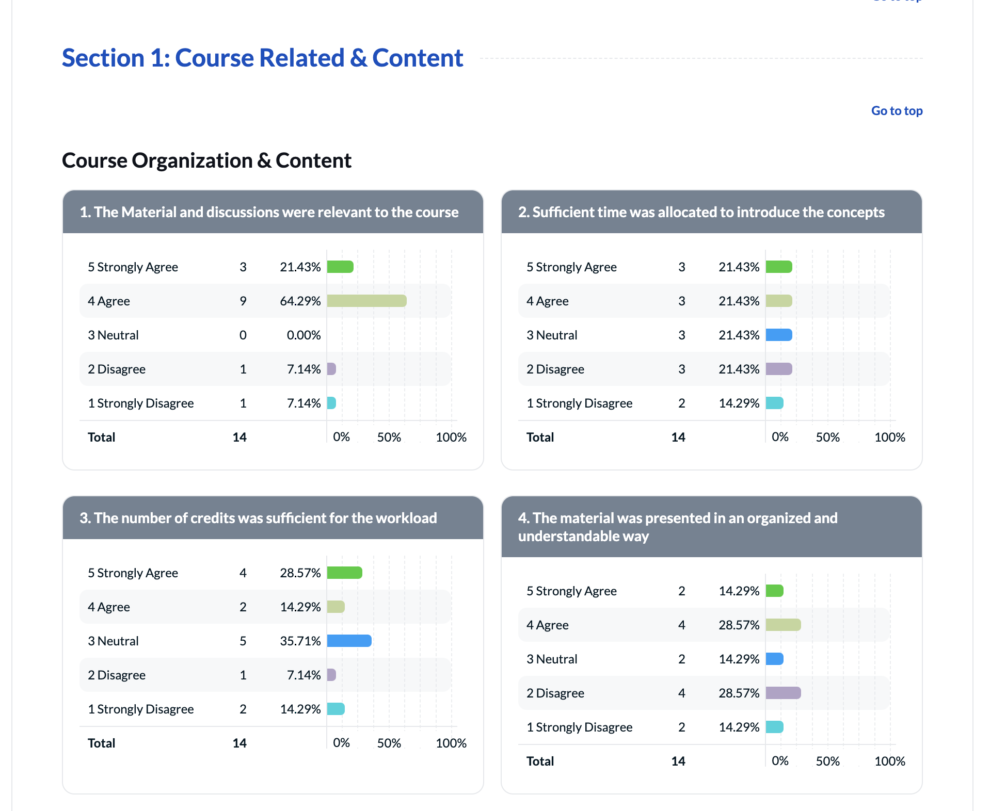Click the 100% axis label in question 1 chart
Viewport: 990px width, 811px height.
[x=451, y=437]
